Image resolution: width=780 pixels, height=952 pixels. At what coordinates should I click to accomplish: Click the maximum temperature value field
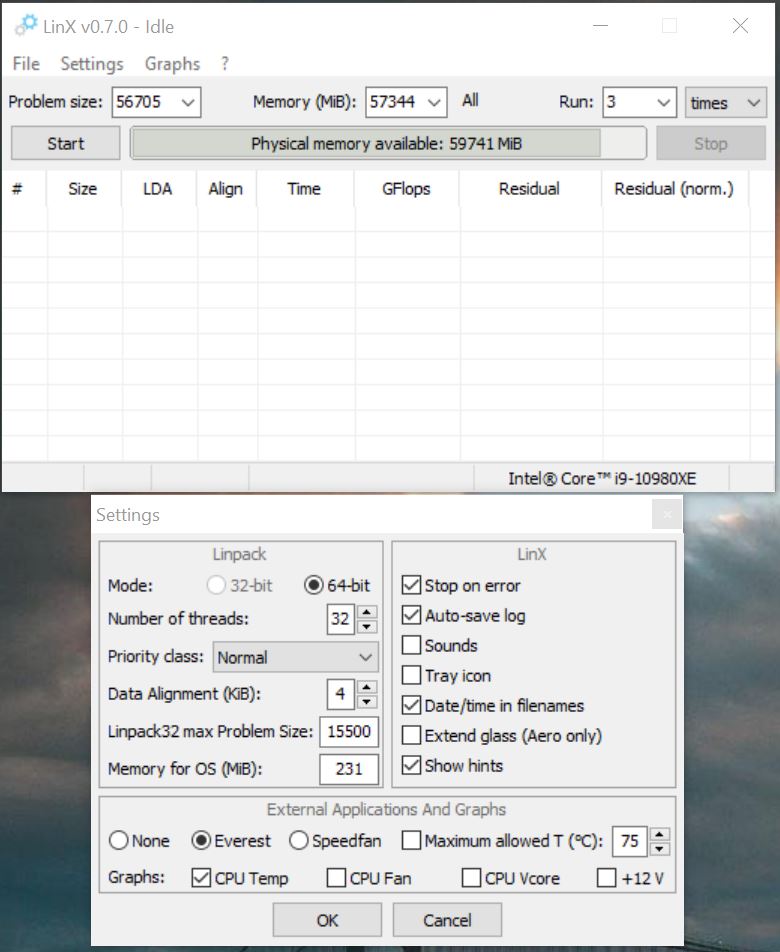(629, 842)
